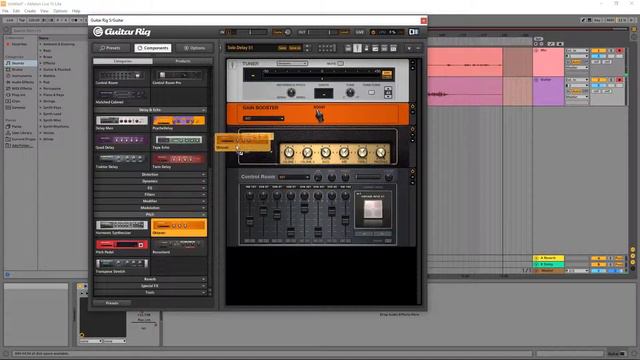Screen dimensions: 640x360
Task: Click the Guitar Rig logo
Action: point(122,32)
